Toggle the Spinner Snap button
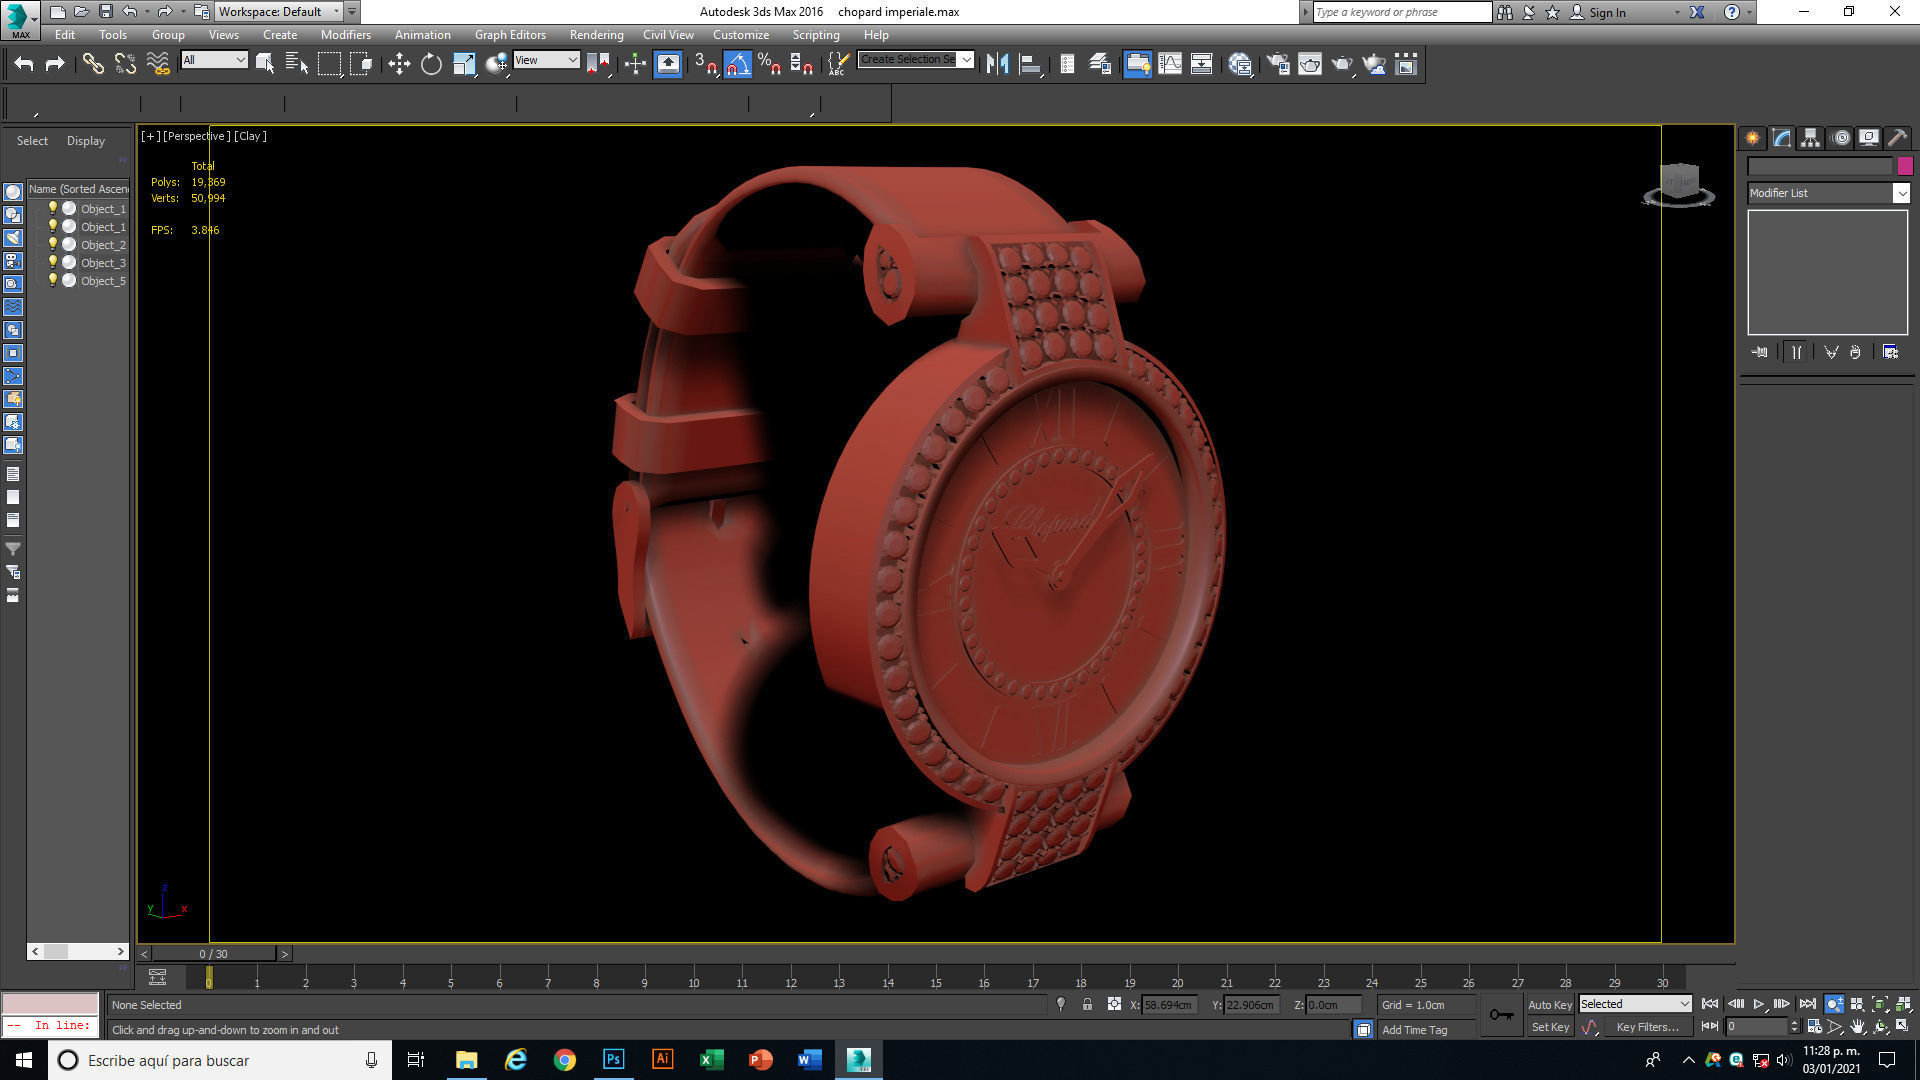 click(x=801, y=64)
